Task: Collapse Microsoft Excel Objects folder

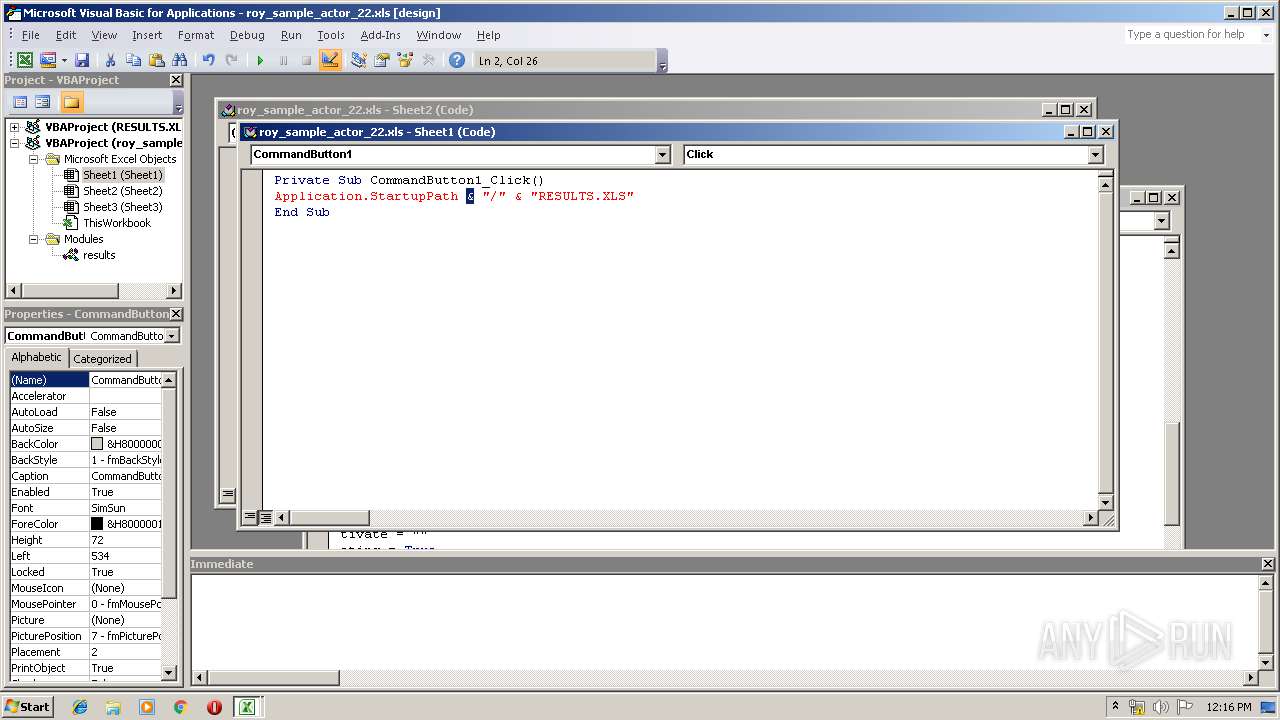Action: point(33,159)
